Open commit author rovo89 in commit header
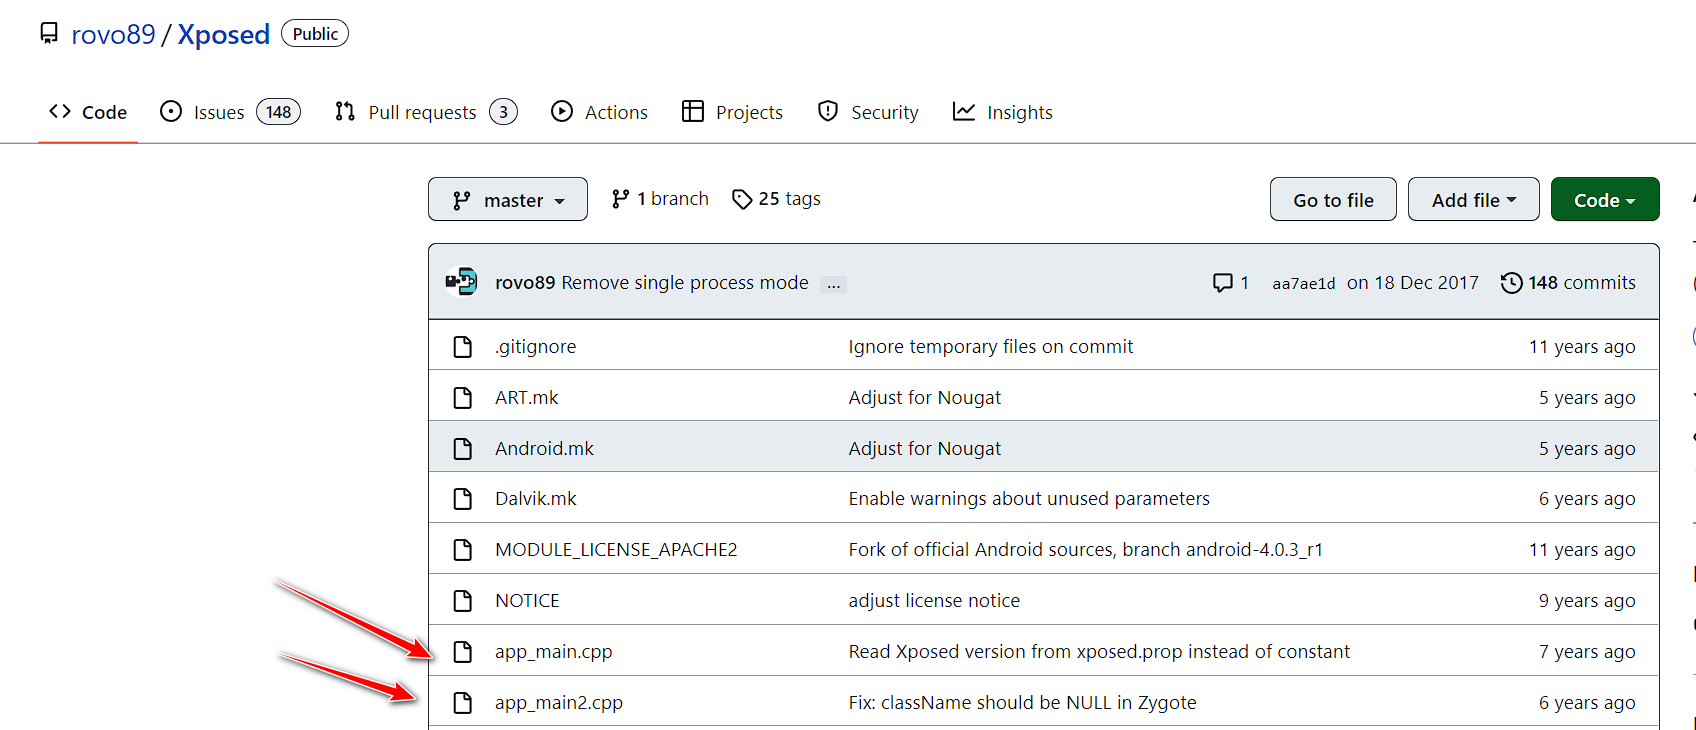Image resolution: width=1696 pixels, height=730 pixels. (525, 283)
